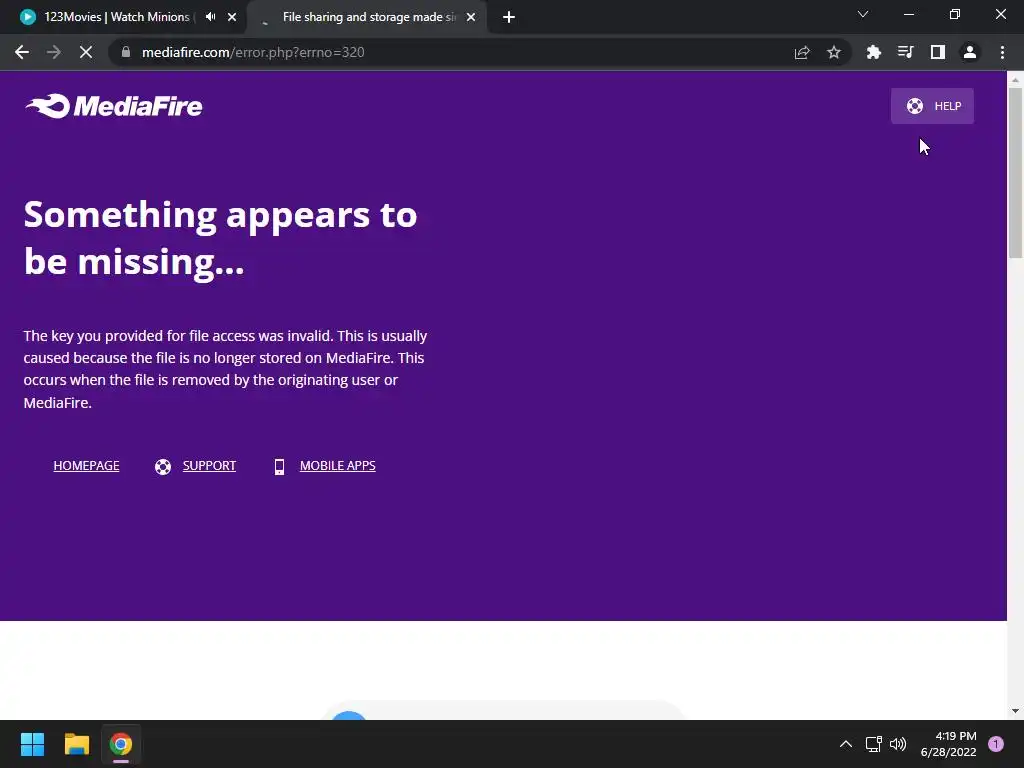The height and width of the screenshot is (768, 1024).
Task: Open the tab search dropdown
Action: (x=863, y=14)
